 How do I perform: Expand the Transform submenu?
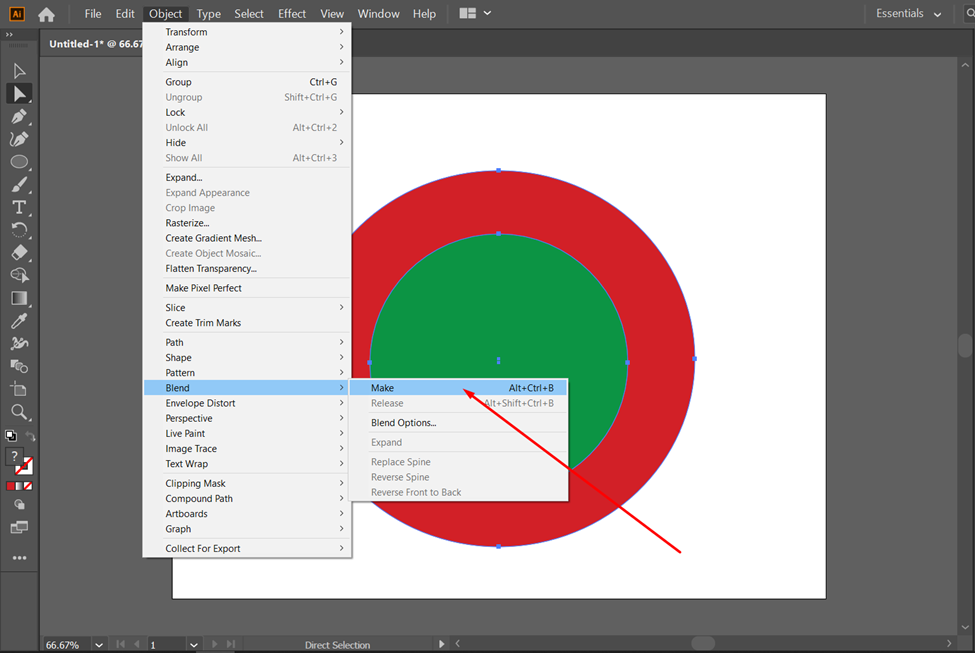pos(247,32)
